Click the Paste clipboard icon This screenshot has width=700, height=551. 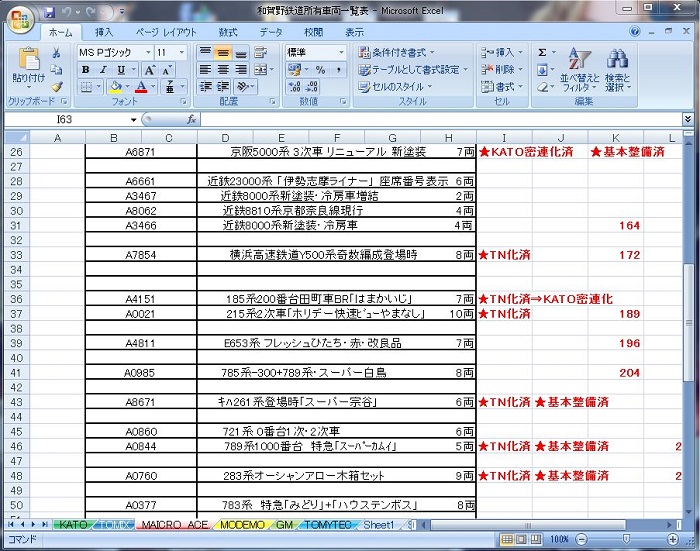coord(29,58)
